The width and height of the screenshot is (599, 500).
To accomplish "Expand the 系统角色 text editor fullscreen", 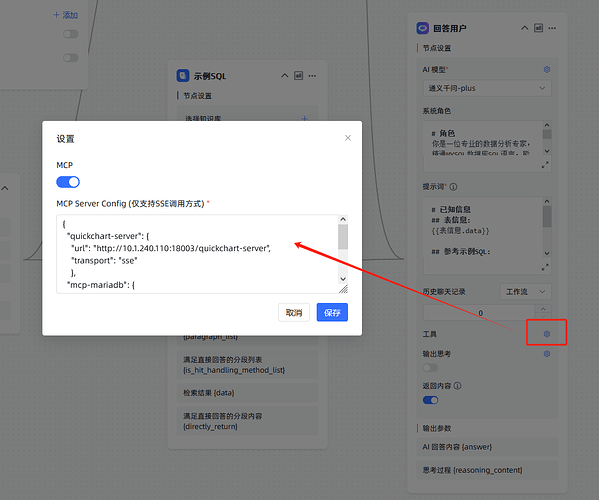I will 545,165.
